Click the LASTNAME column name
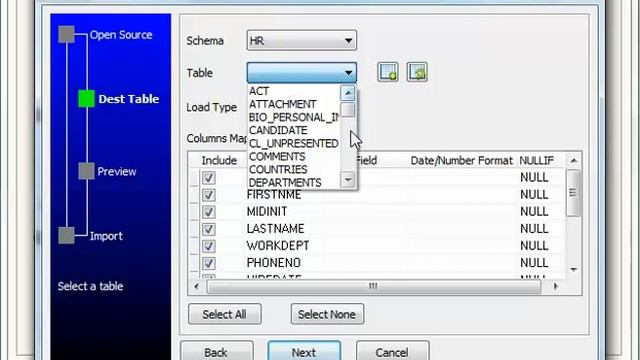Screen dimensions: 640x360 276,229
